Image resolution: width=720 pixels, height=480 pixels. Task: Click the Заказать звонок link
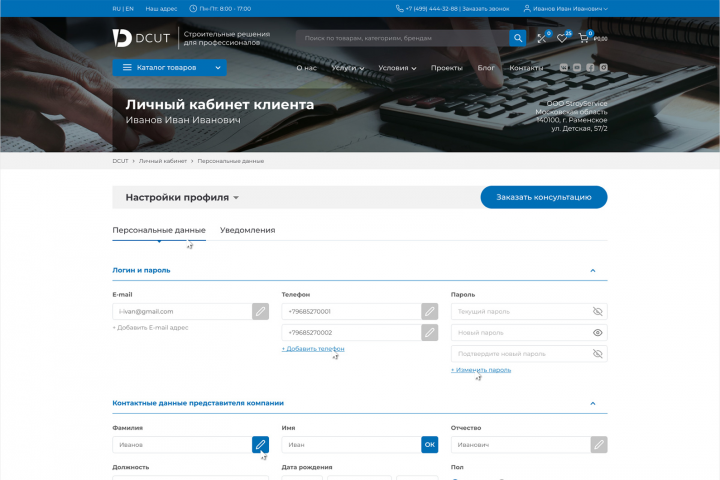coord(485,9)
